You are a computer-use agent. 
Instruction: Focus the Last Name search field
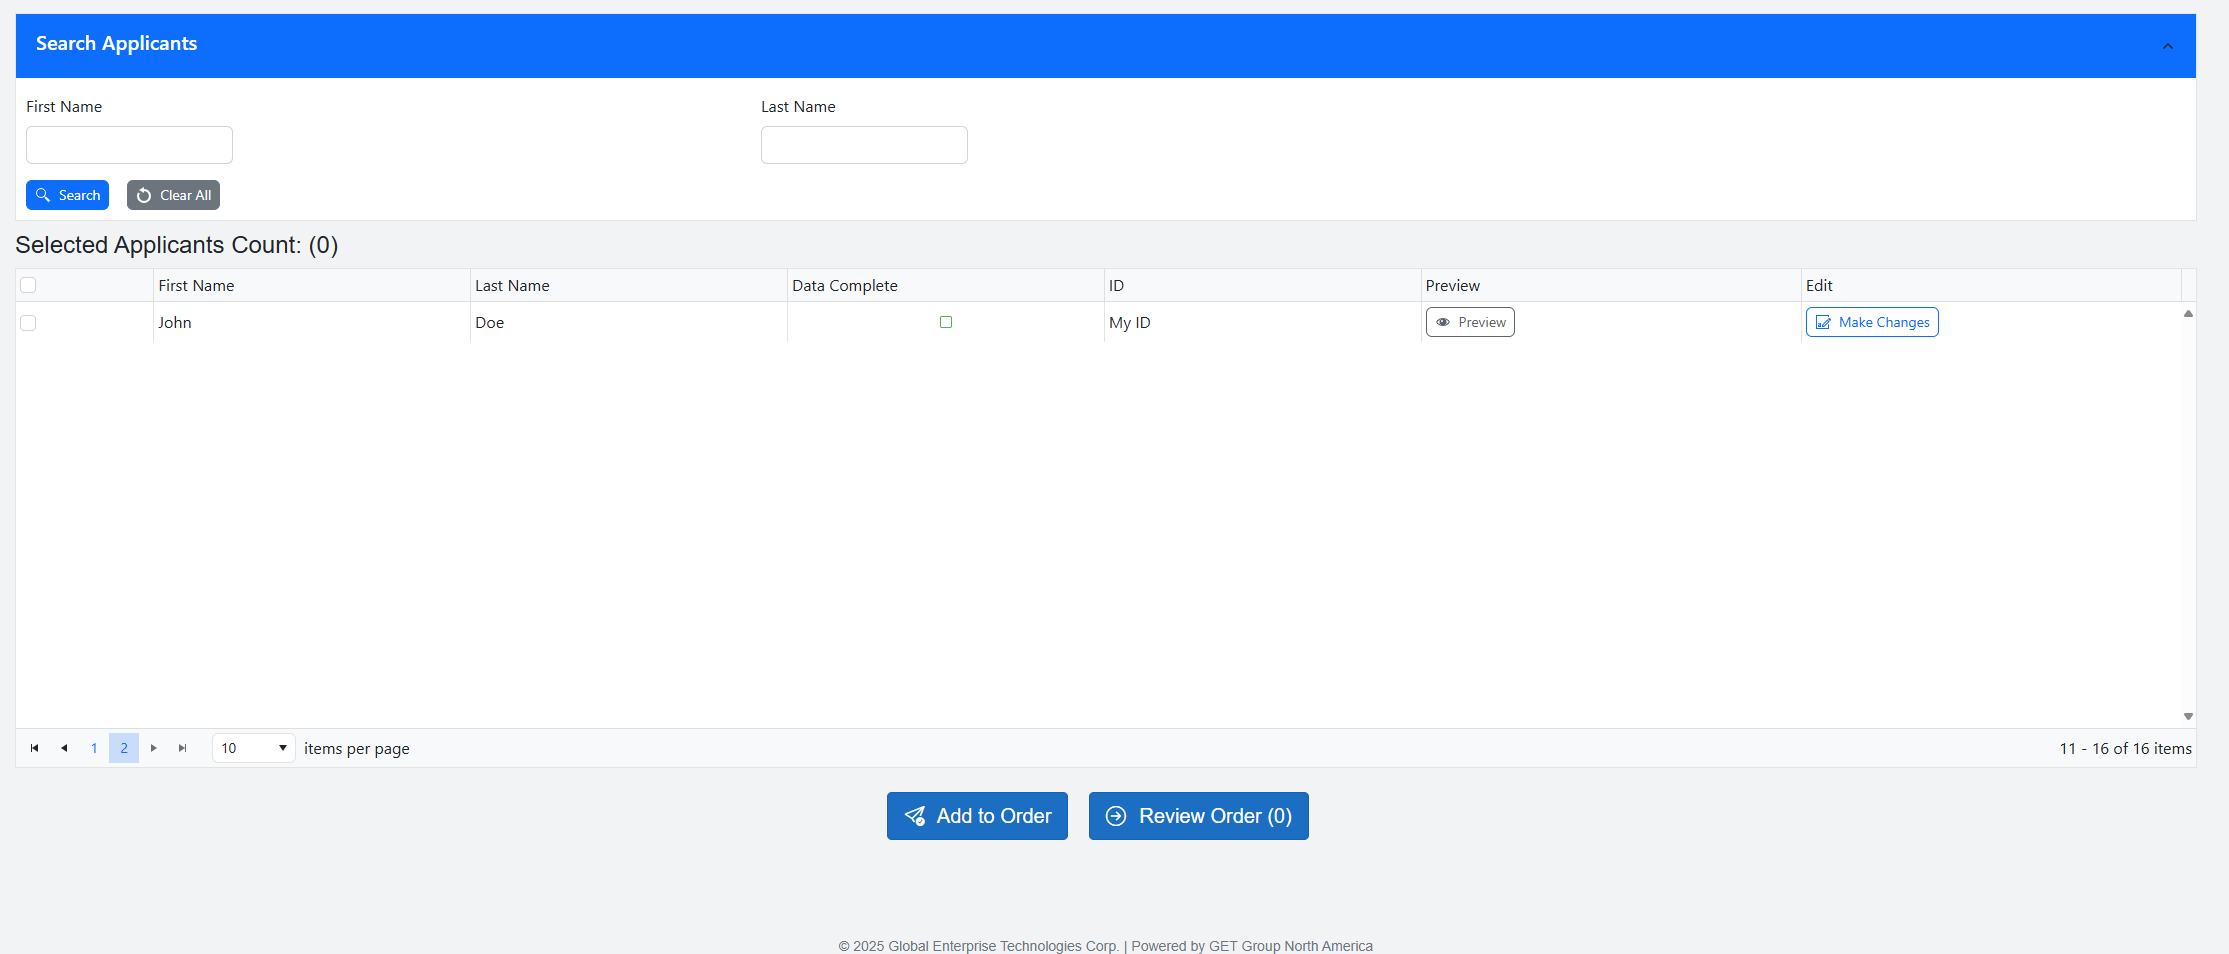[864, 145]
